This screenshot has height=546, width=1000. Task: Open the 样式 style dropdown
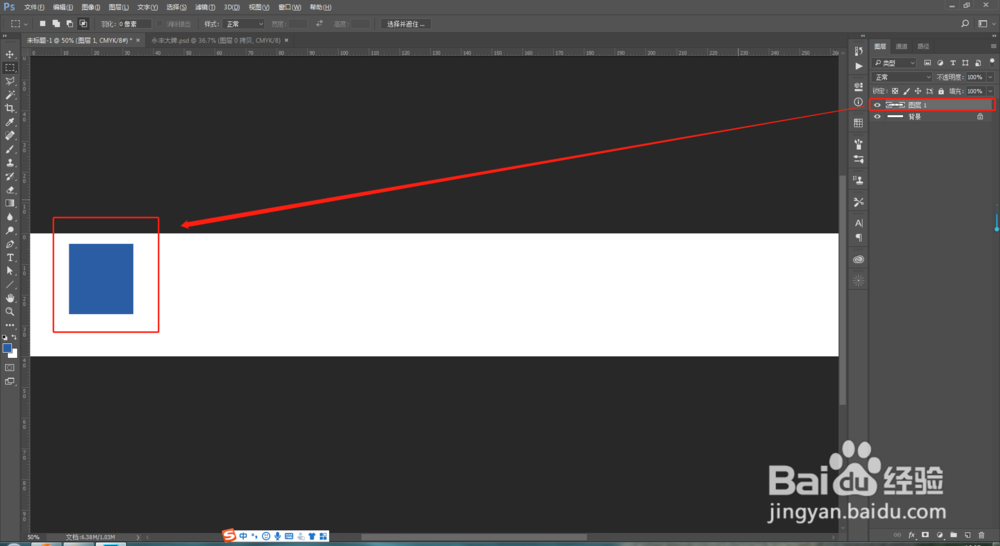[244, 24]
